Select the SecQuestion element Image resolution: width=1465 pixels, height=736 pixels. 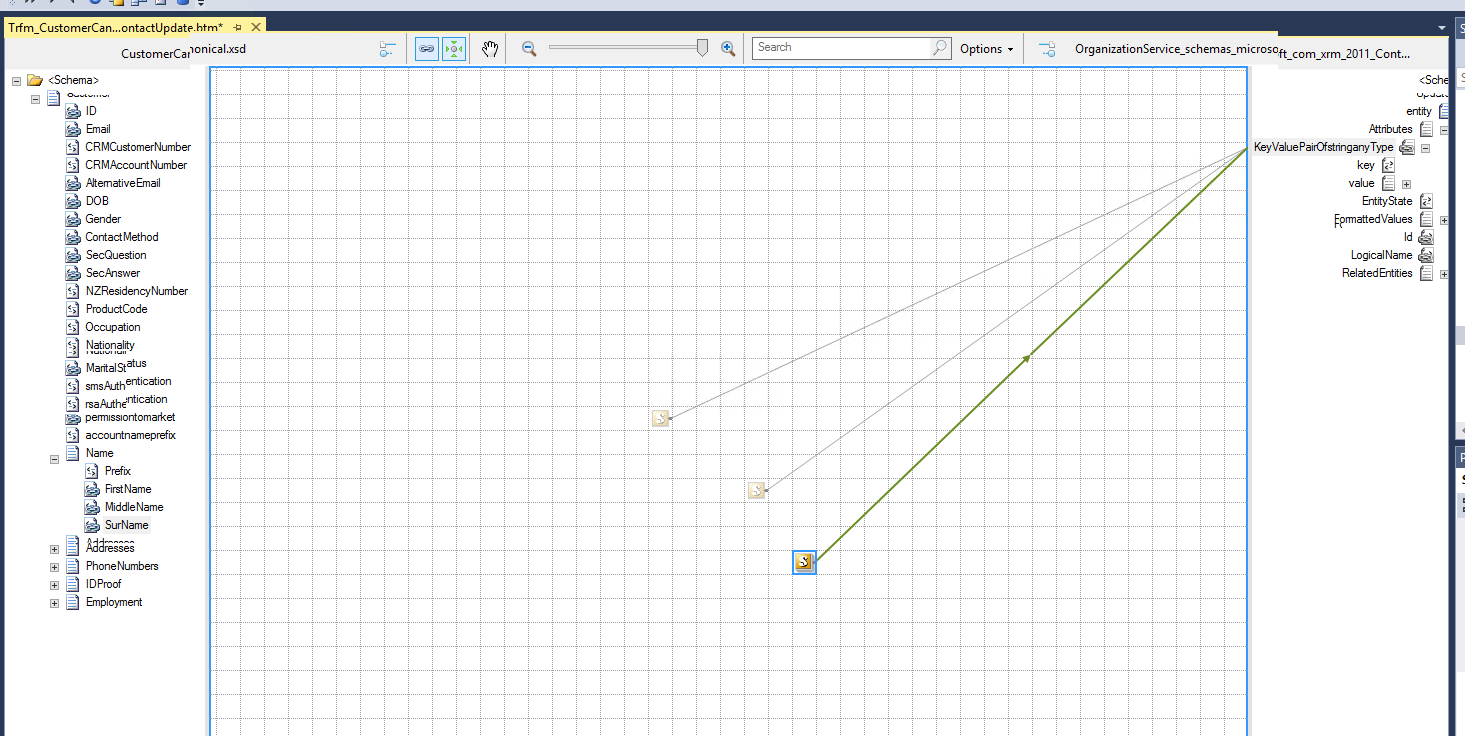[116, 255]
